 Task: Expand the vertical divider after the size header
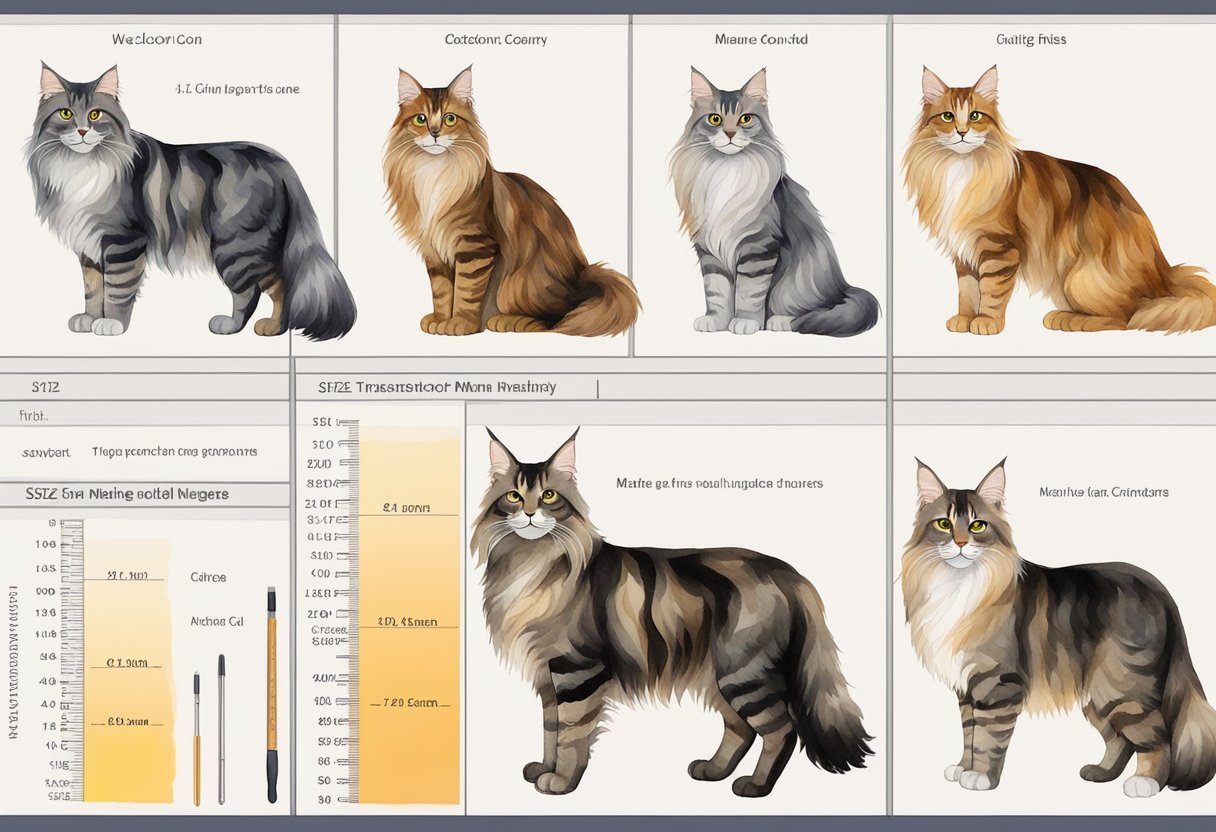[598, 386]
